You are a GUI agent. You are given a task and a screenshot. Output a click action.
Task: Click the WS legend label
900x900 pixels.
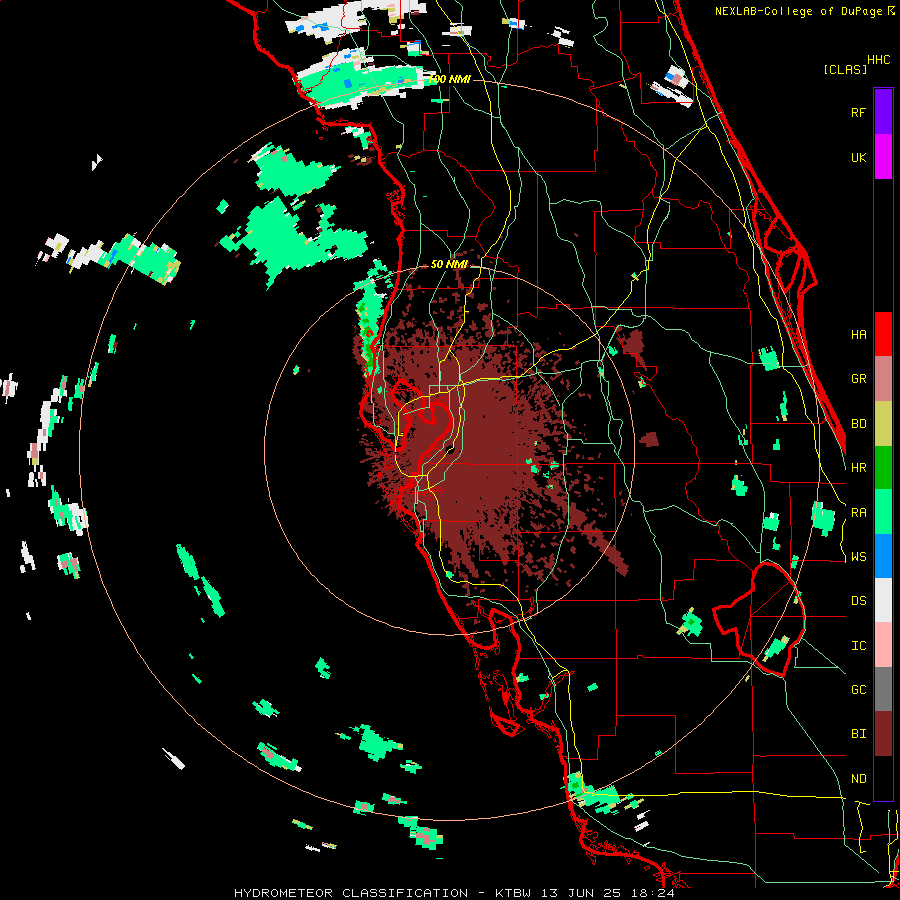[x=858, y=557]
